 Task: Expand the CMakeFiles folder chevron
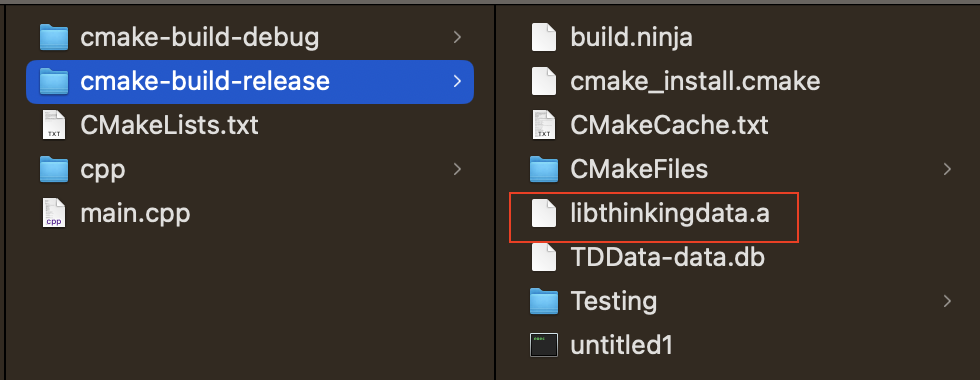pos(948,169)
